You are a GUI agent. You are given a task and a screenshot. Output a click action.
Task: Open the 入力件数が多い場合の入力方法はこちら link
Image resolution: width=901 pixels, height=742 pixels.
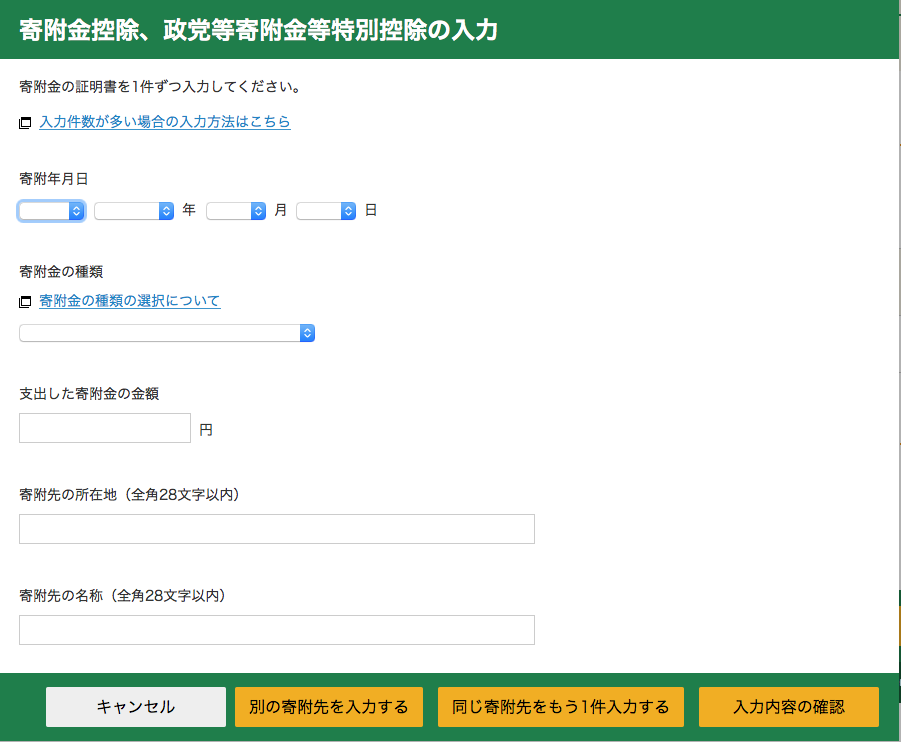click(165, 122)
